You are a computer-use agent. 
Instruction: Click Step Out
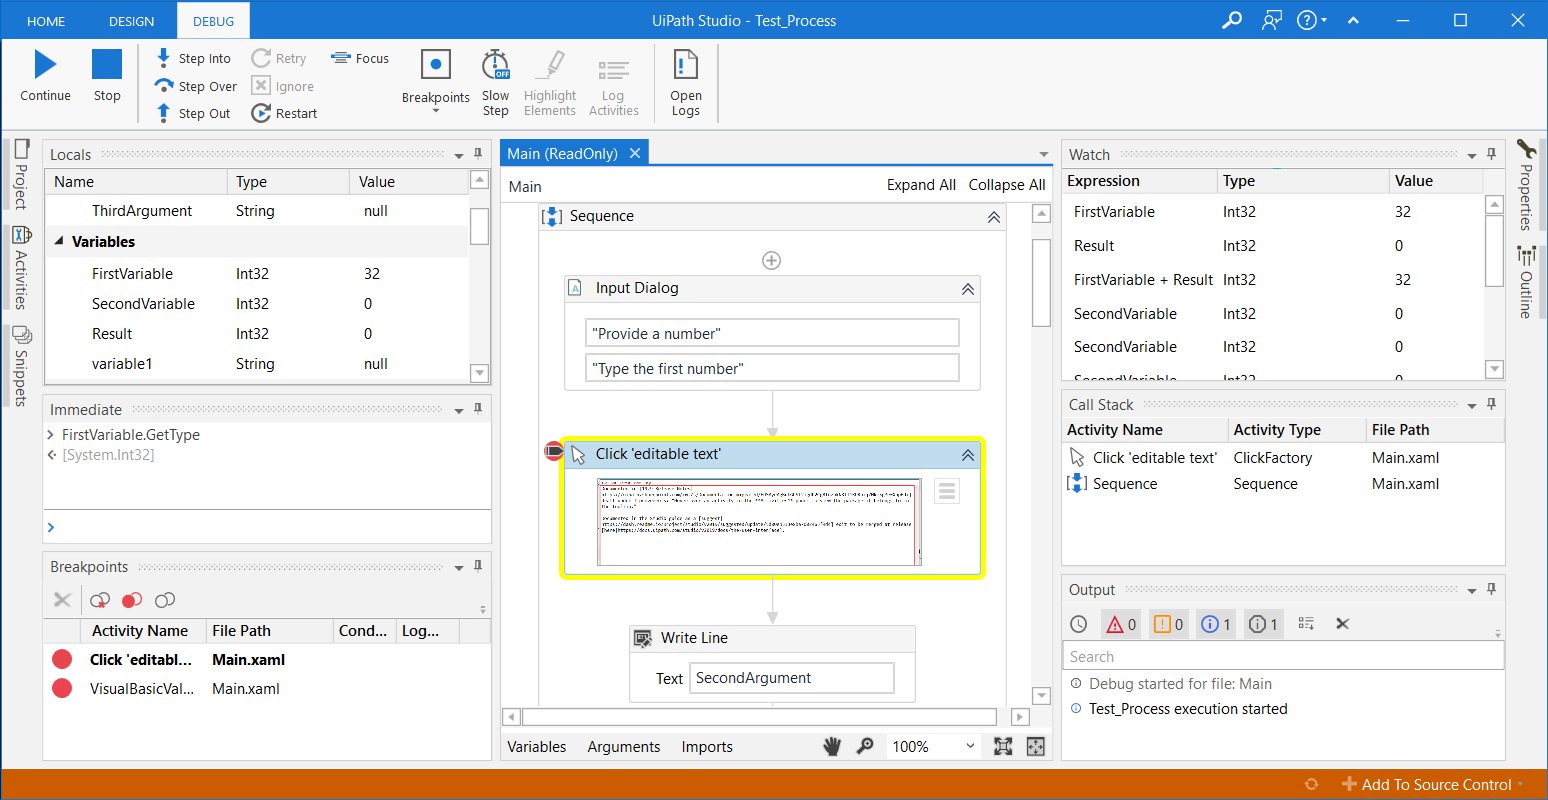(x=193, y=113)
